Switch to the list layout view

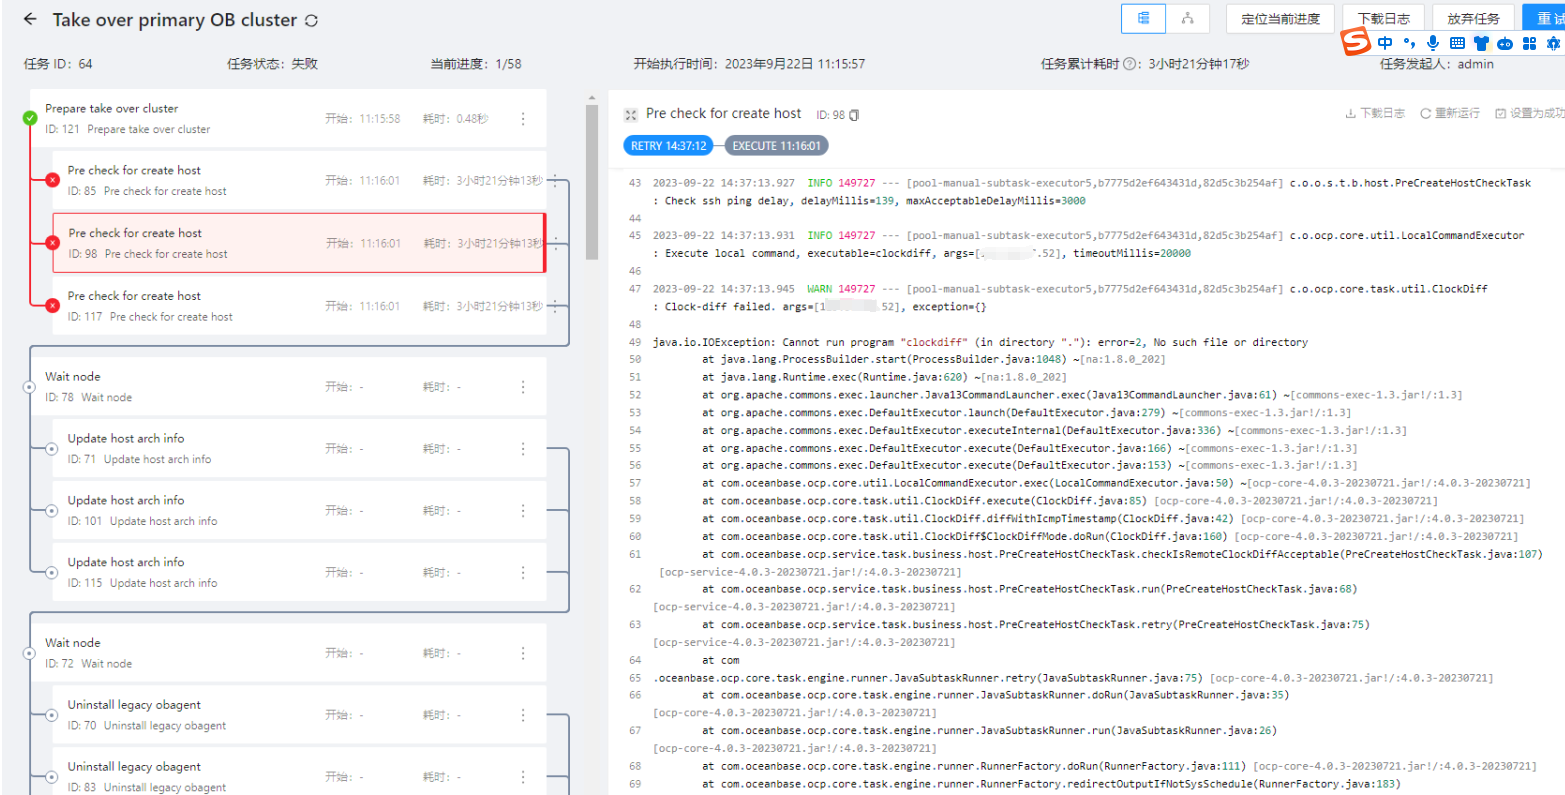(x=1144, y=18)
